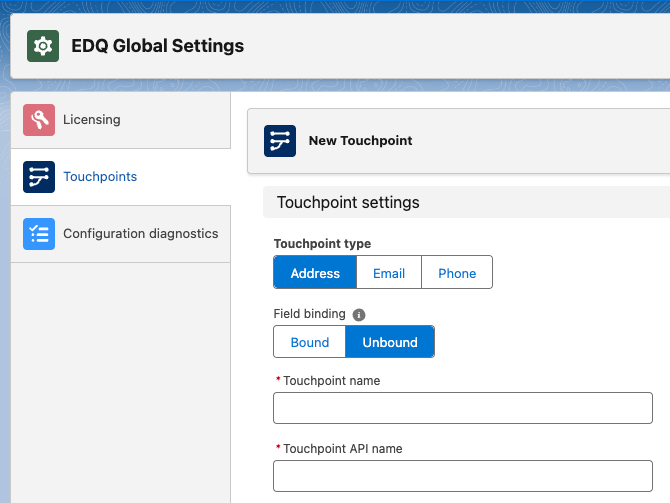Focus the Touchpoint name input field
670x503 pixels.
(462, 408)
